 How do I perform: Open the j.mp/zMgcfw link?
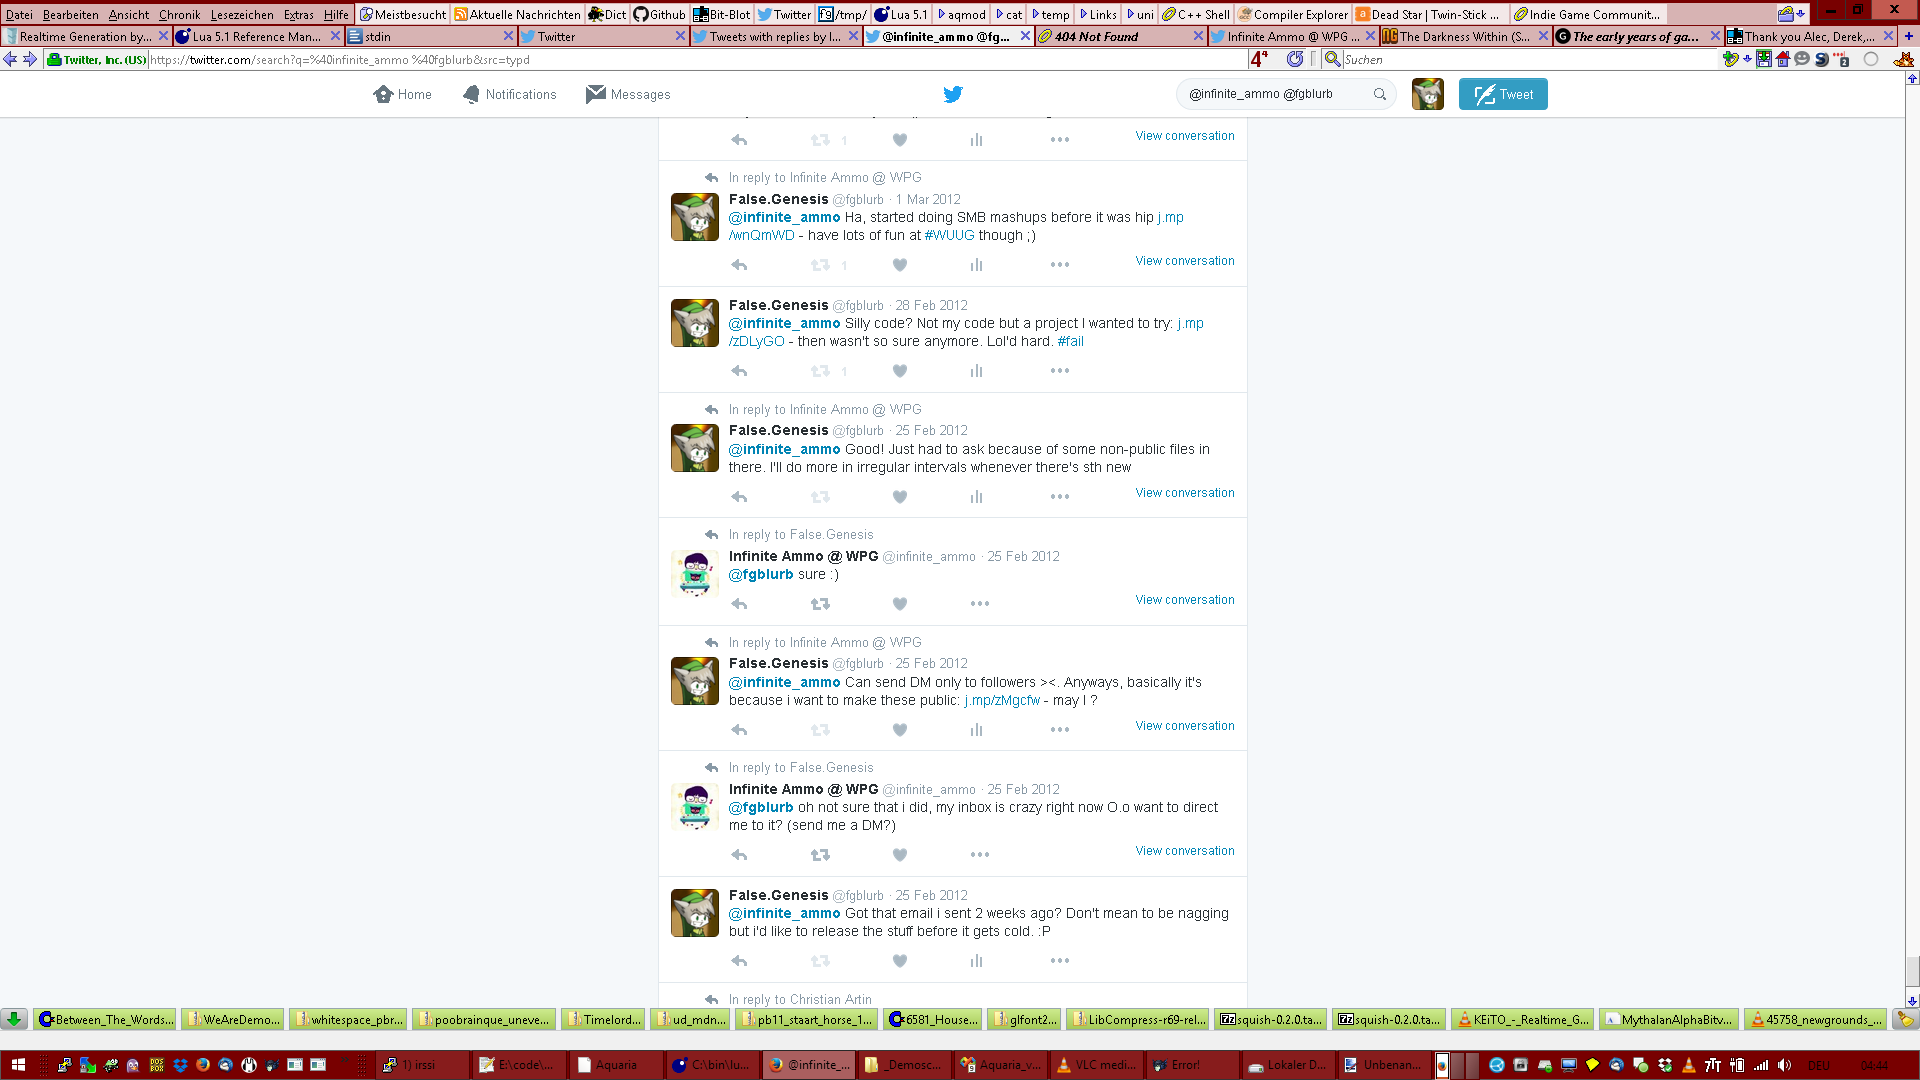click(x=1002, y=700)
